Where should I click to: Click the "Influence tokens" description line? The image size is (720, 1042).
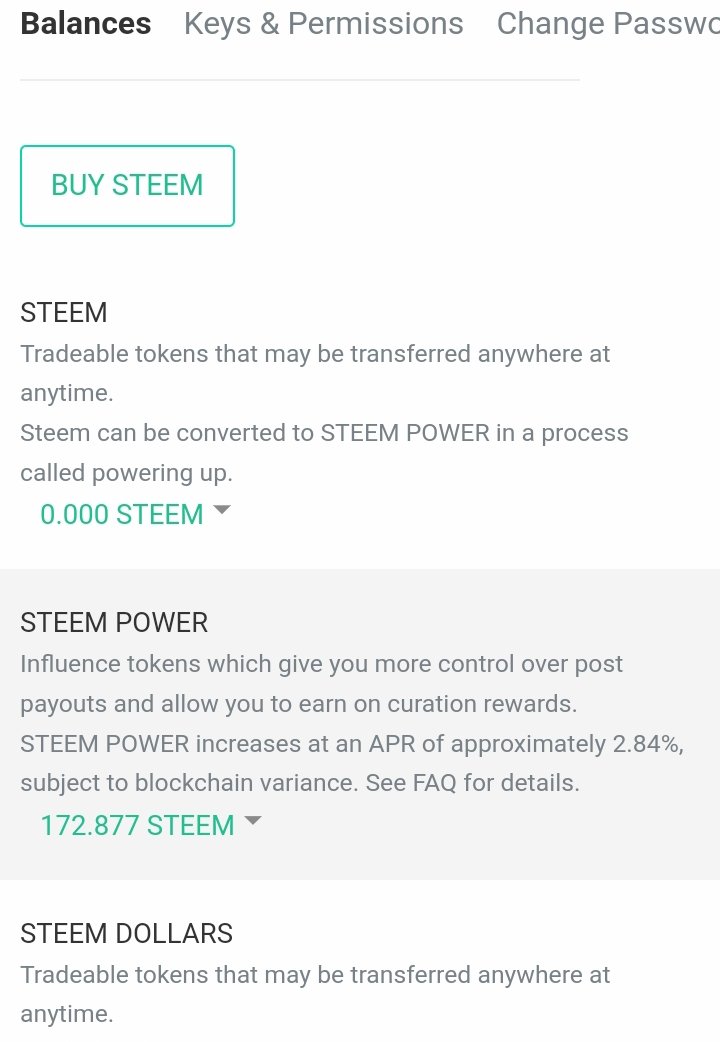coord(321,664)
